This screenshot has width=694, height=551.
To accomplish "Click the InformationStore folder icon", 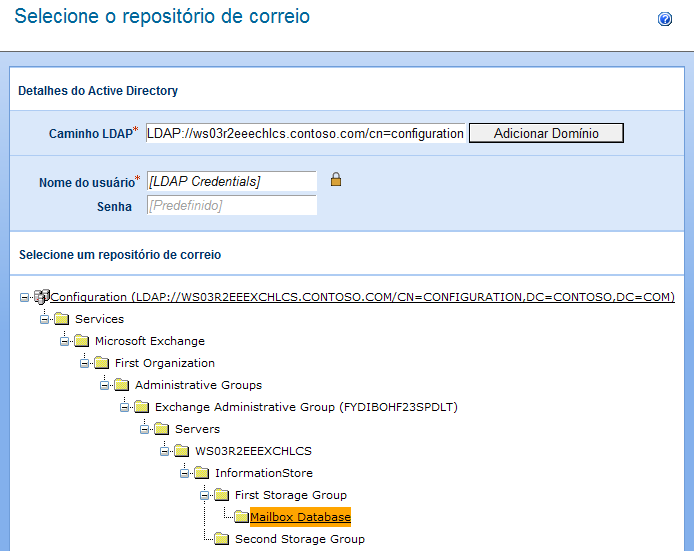I will coord(201,473).
